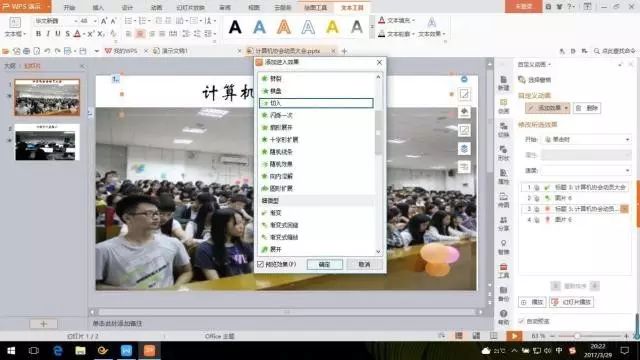The width and height of the screenshot is (640, 360).
Task: Confirm the effect with 确定 button
Action: [324, 264]
